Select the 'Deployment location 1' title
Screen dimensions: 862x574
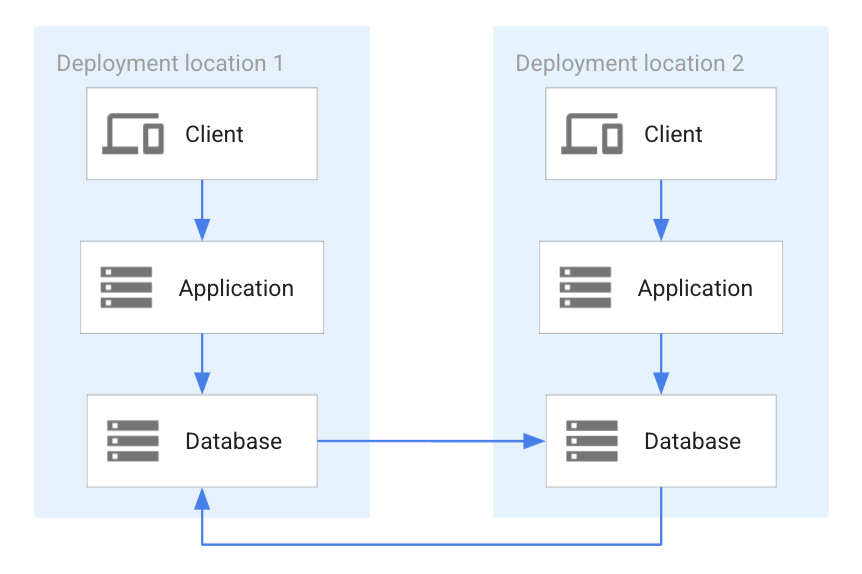click(x=170, y=64)
